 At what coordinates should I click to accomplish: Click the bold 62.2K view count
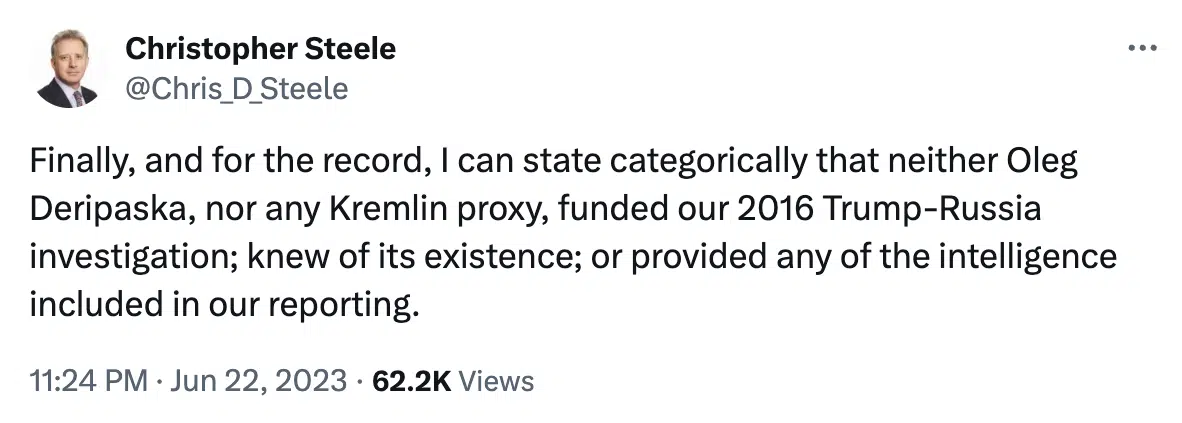pyautogui.click(x=412, y=380)
